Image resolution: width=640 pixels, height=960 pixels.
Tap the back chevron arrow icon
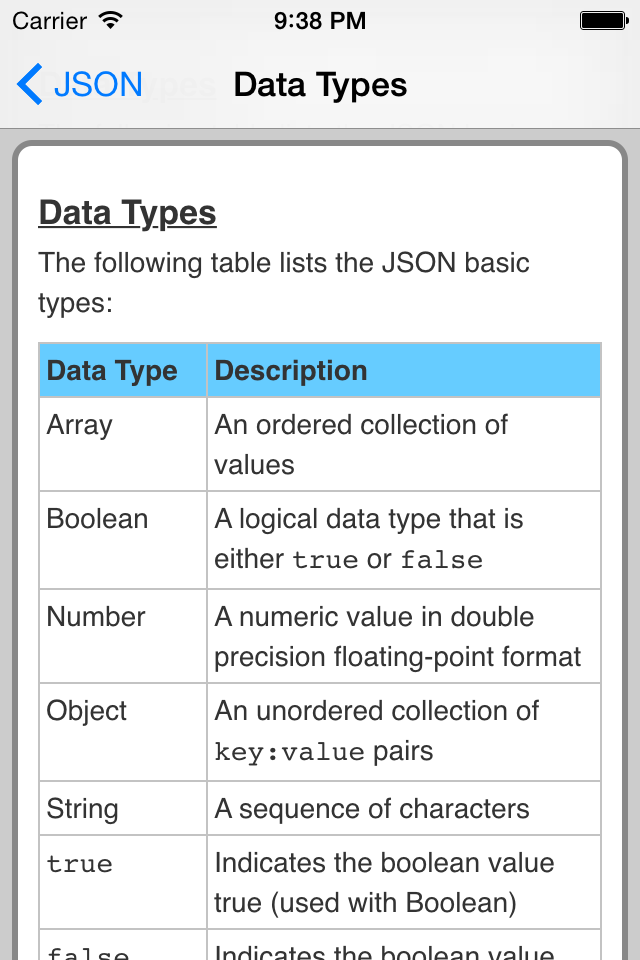point(30,85)
